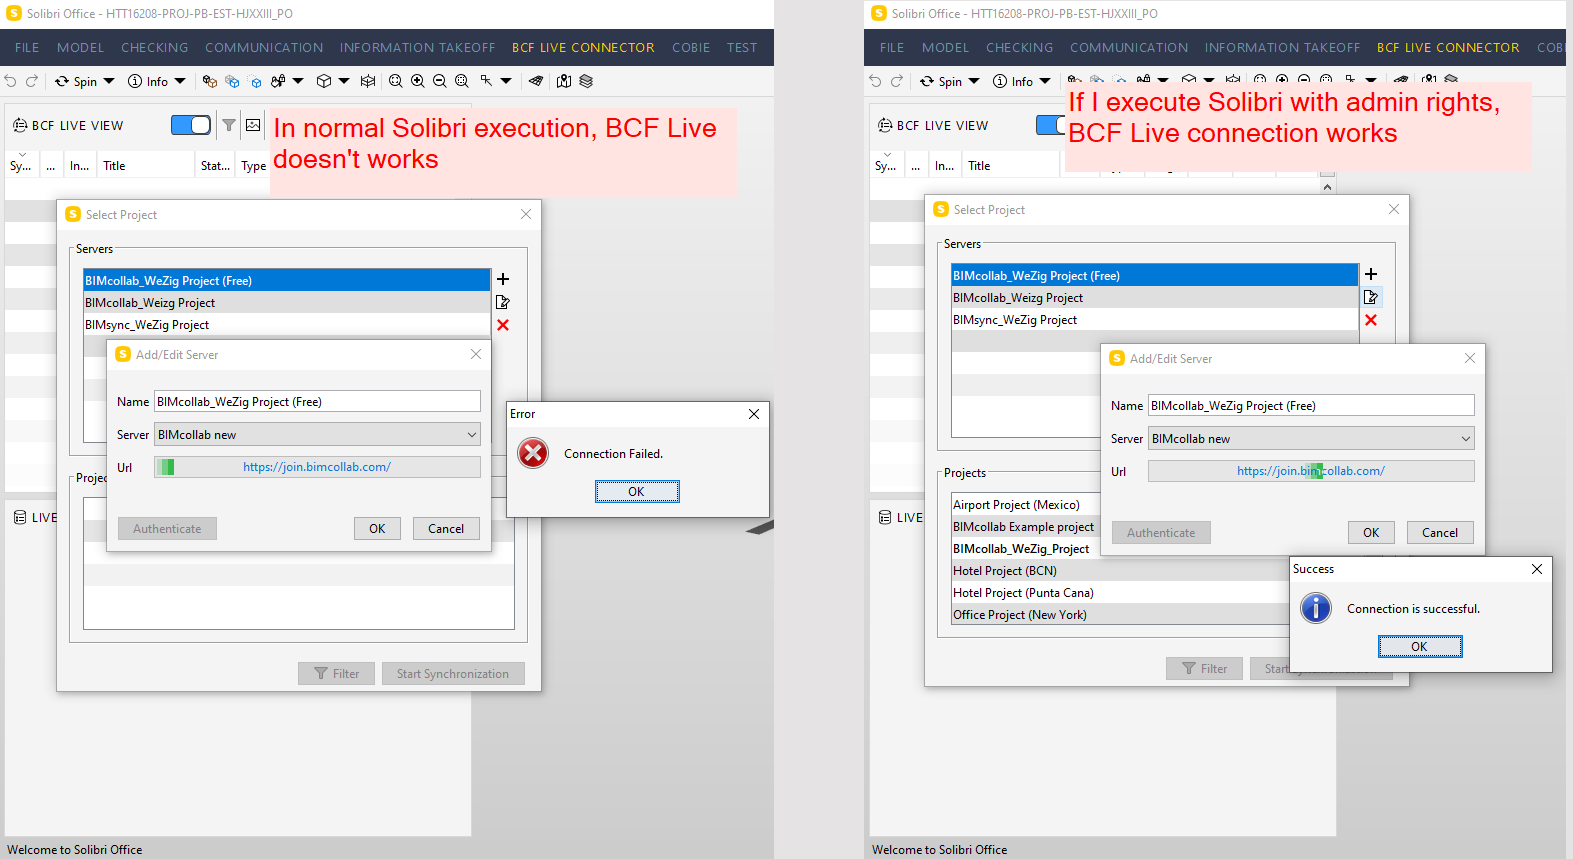This screenshot has height=859, width=1573.
Task: Click Name field in left Add/Edit Server
Action: 317,402
